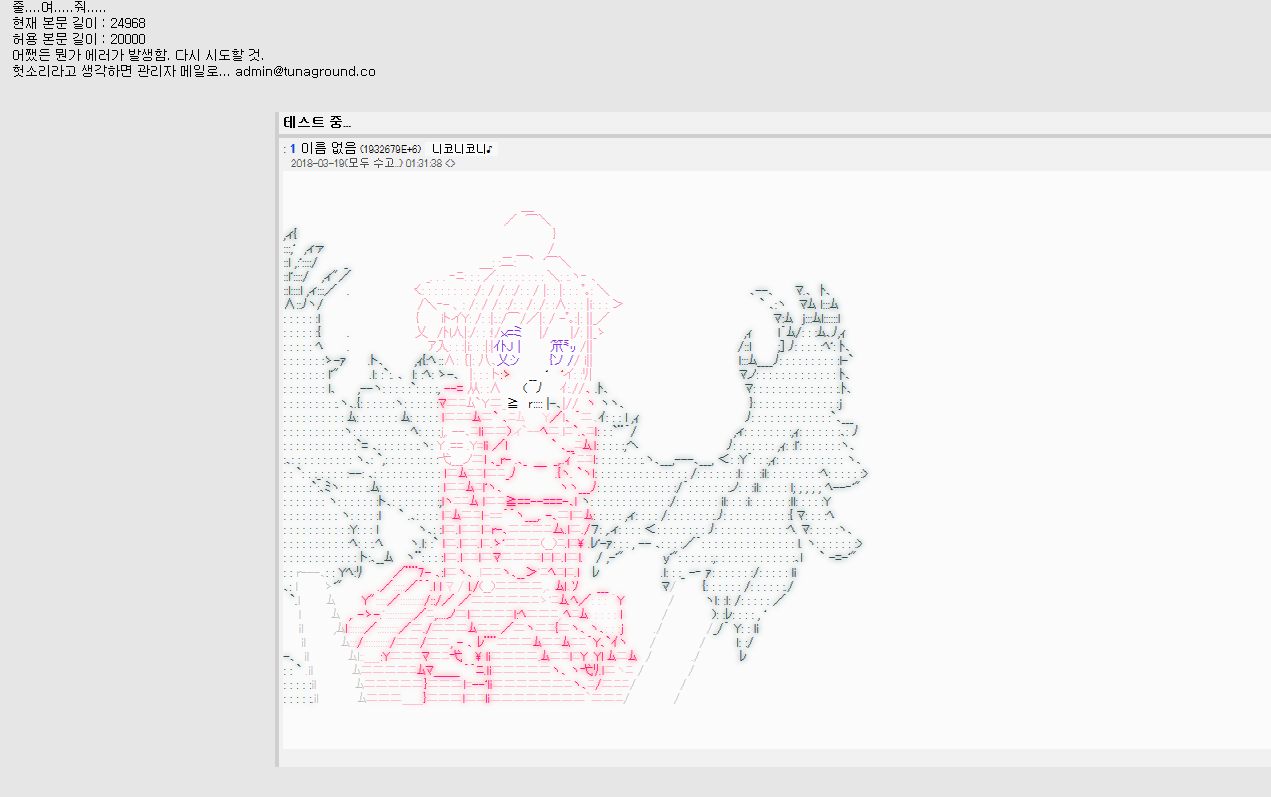This screenshot has height=797, width=1271.
Task: Click the 헛소리라고 생각하면 관리자 메일로 text
Action: point(121,71)
